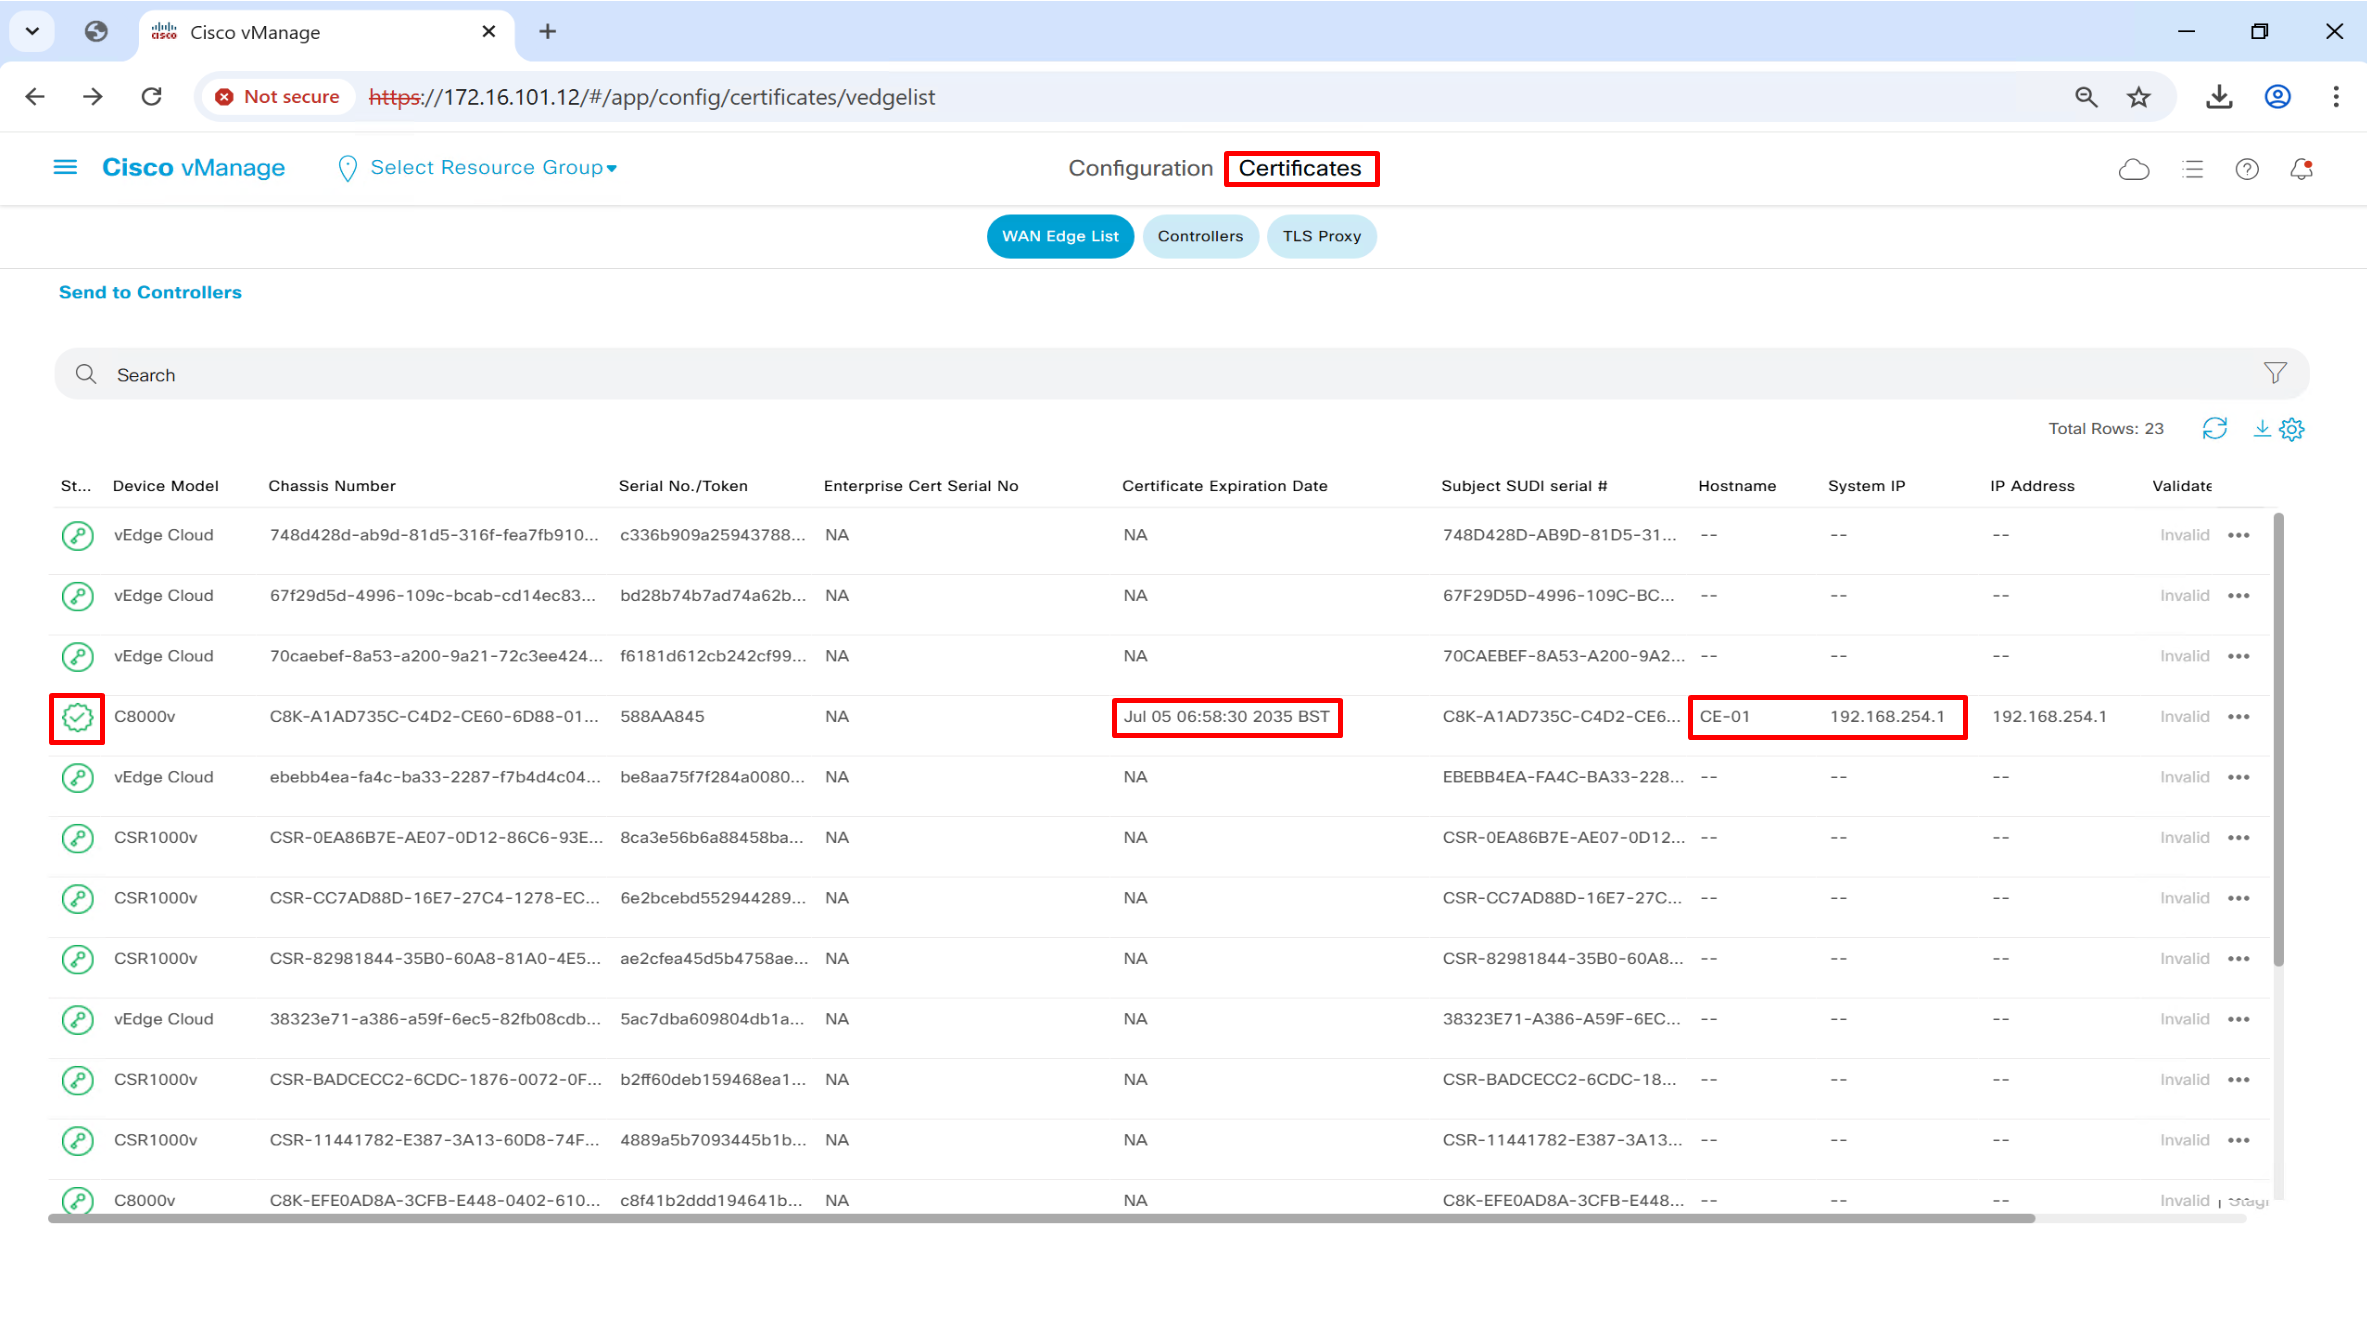Open the hamburger navigation menu
This screenshot has width=2367, height=1319.
tap(65, 167)
